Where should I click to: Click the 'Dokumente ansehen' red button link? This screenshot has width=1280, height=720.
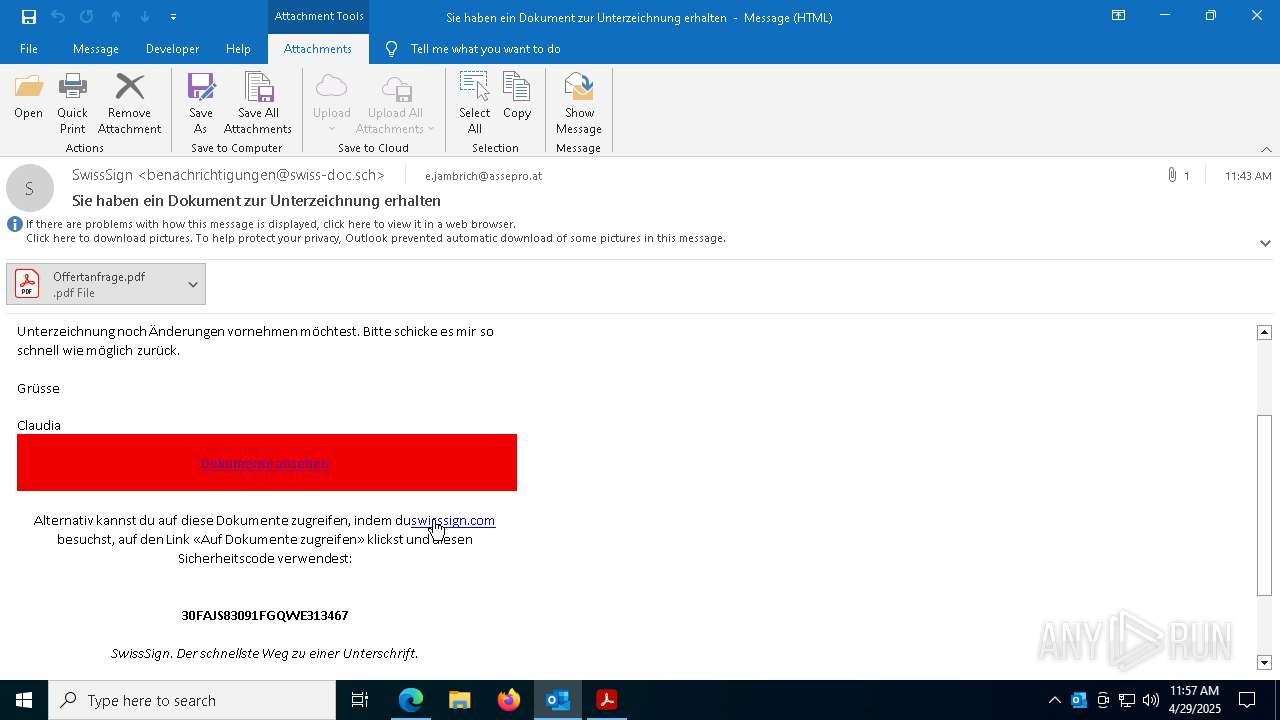265,463
